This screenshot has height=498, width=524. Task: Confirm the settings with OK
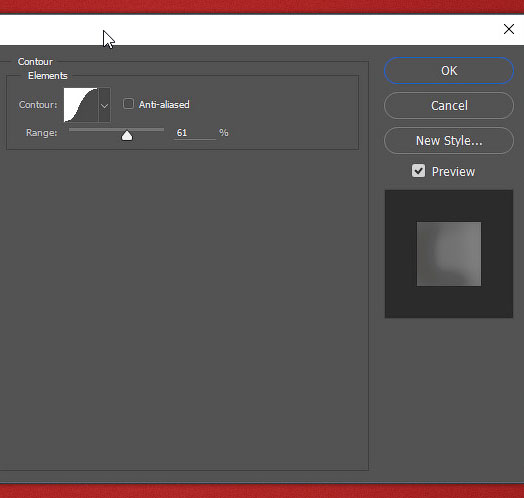(449, 71)
